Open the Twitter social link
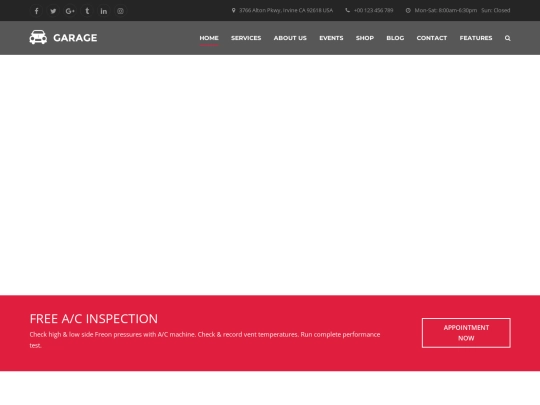540x405 pixels. 53,11
